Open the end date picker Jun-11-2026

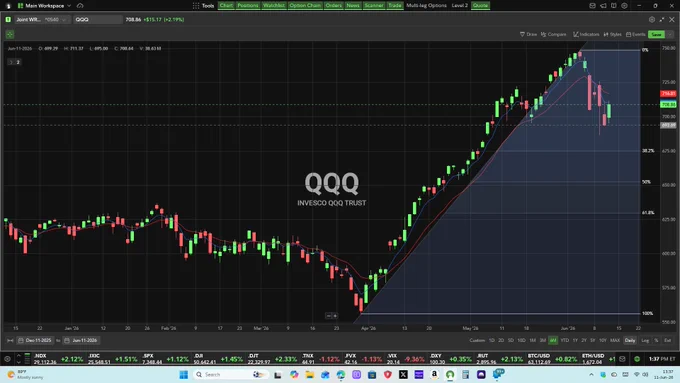coord(81,340)
